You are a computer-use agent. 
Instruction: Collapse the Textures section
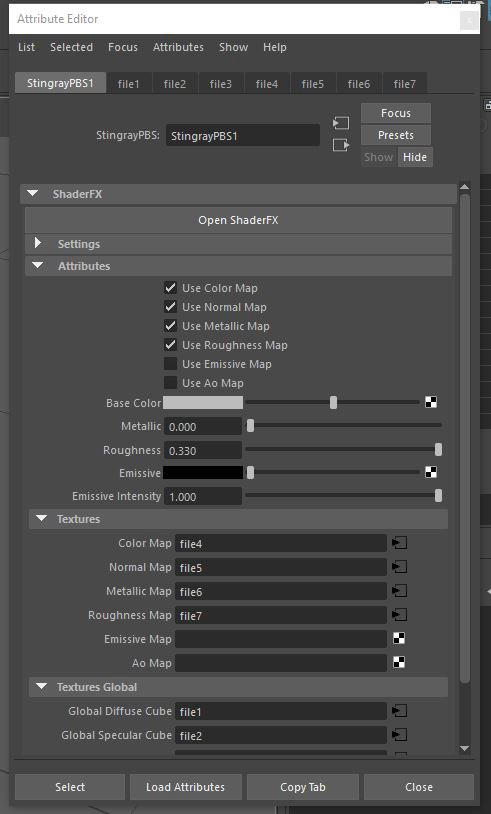point(42,519)
